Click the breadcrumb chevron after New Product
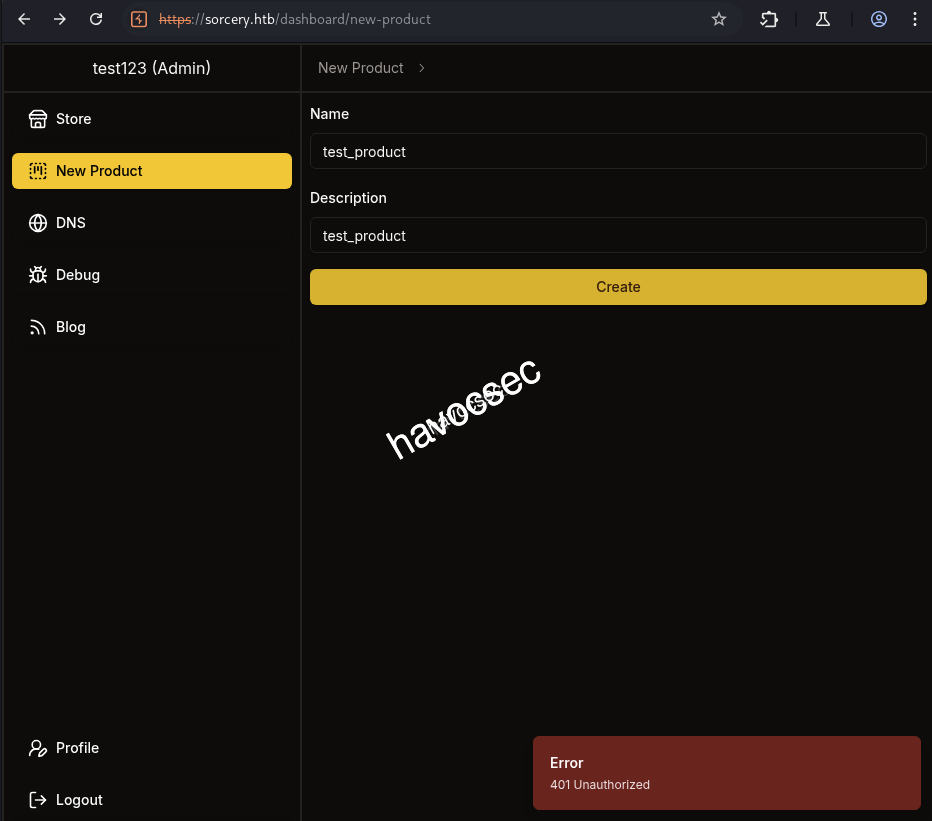This screenshot has width=932, height=821. point(422,68)
